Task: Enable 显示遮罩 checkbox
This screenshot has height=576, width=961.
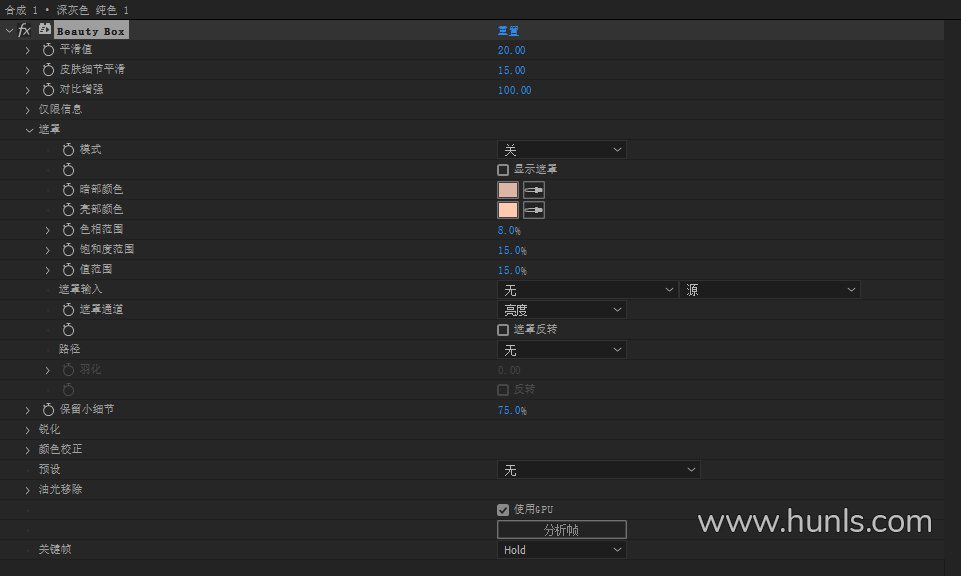Action: [503, 170]
